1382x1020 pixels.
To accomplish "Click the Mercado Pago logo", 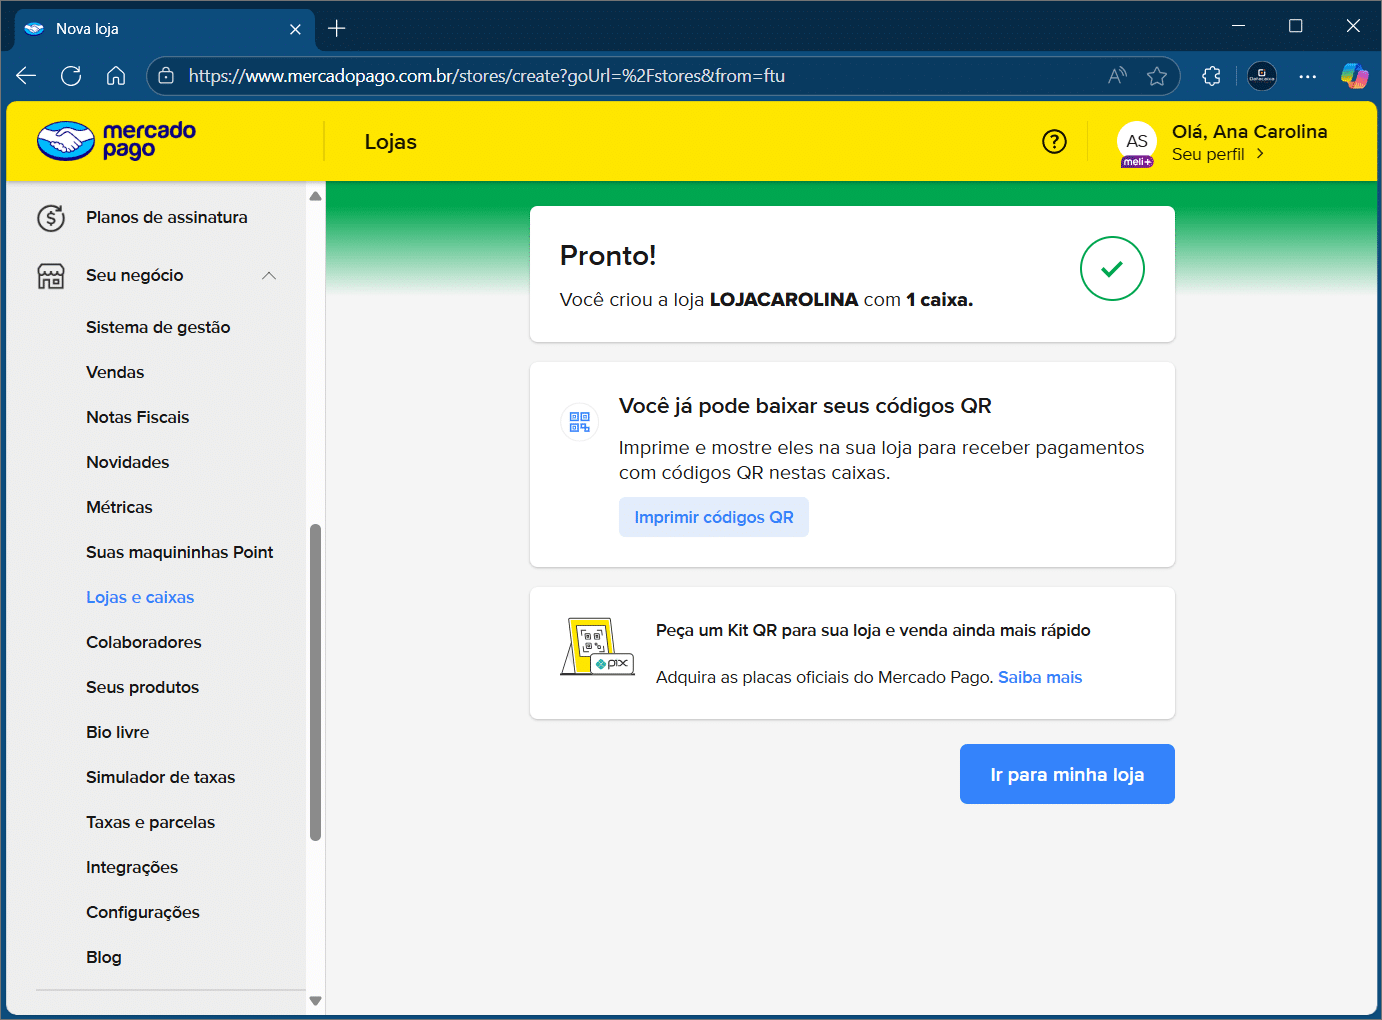I will 116,141.
